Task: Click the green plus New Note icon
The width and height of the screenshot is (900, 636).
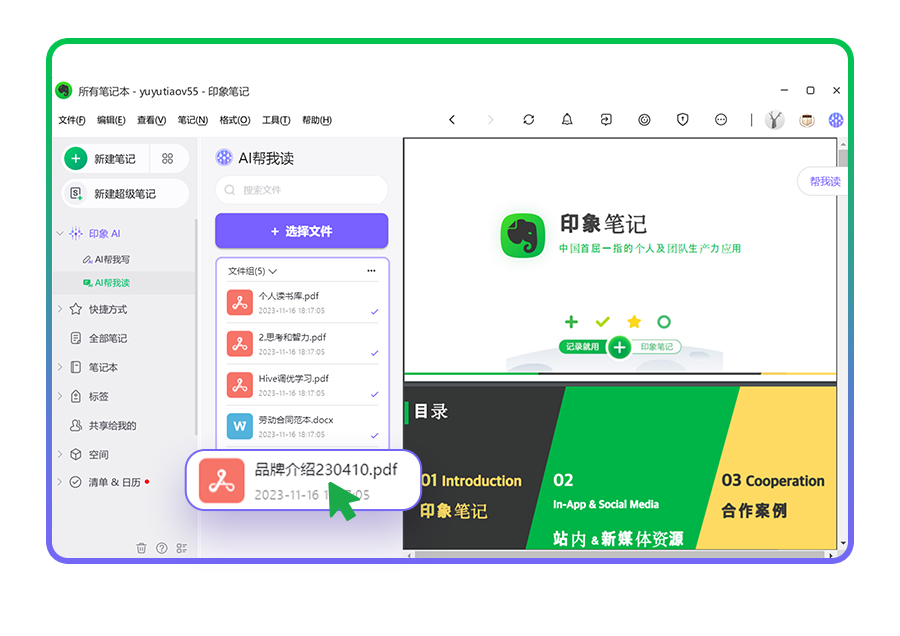Action: point(76,158)
